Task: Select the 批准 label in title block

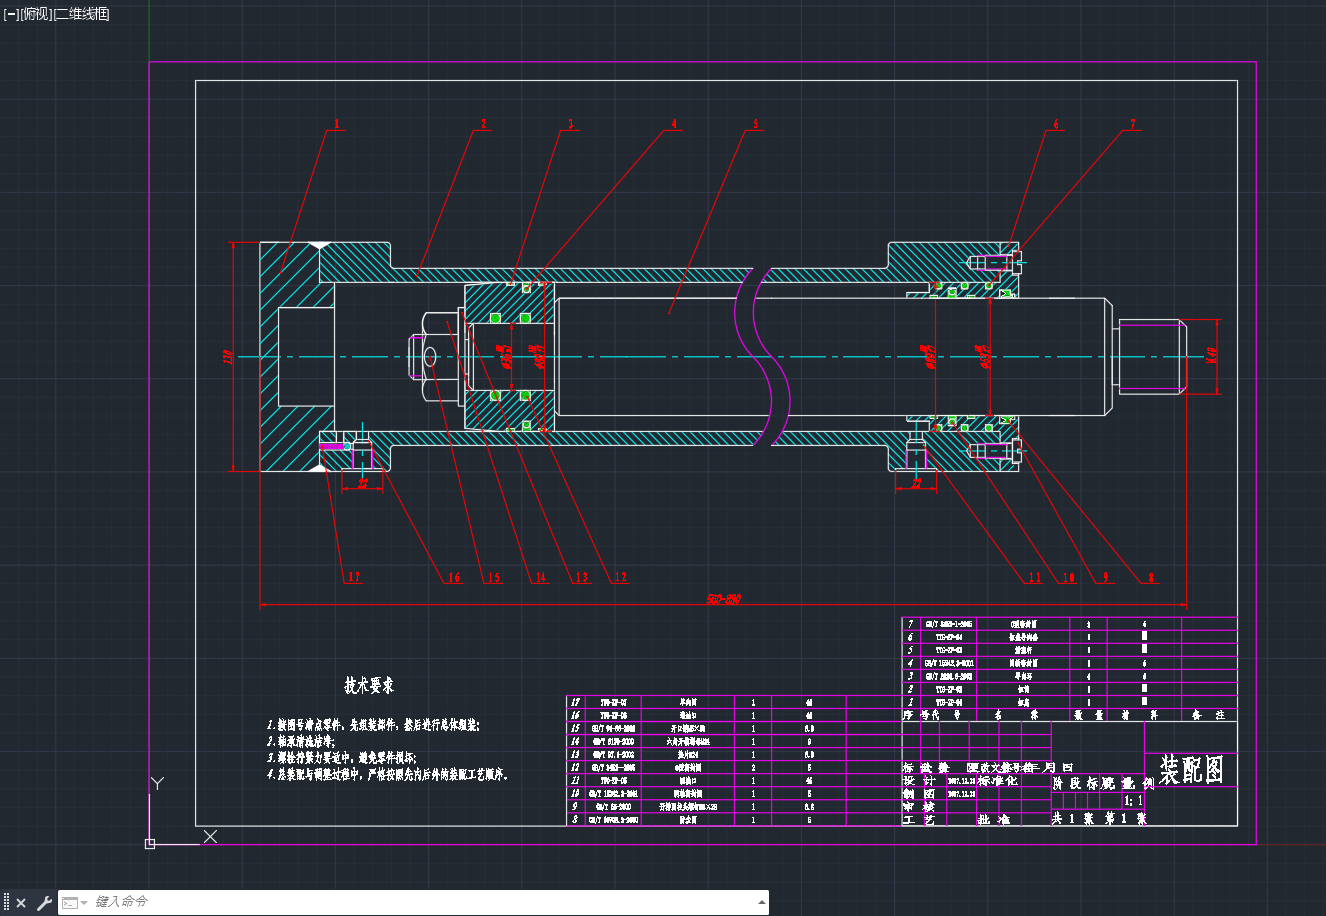Action: coord(993,819)
